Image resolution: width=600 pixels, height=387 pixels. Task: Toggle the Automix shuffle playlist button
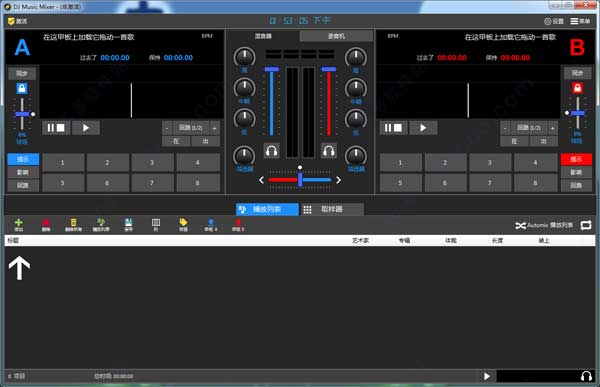pos(544,225)
